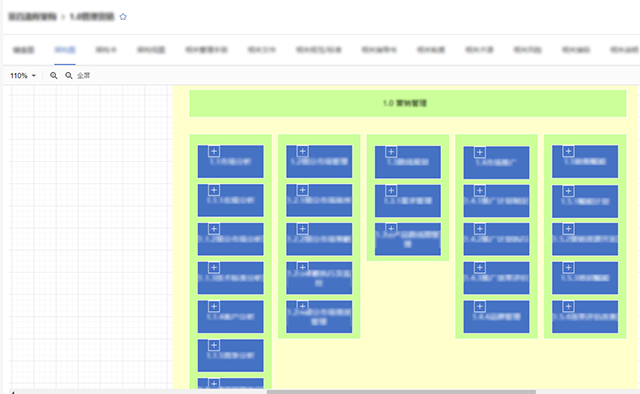Expand the 1.4.2 block plus icon

pyautogui.click(x=480, y=229)
